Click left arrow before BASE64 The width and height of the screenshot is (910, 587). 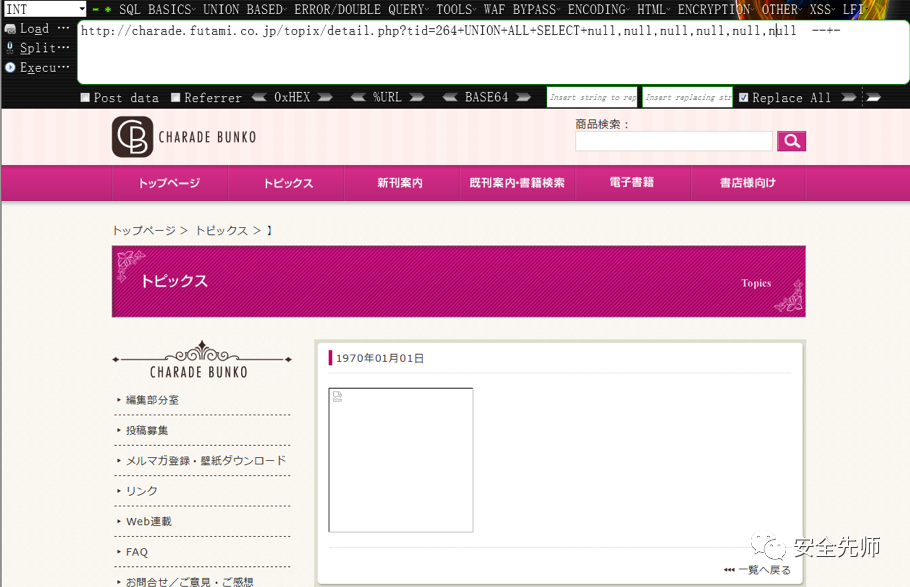click(450, 98)
